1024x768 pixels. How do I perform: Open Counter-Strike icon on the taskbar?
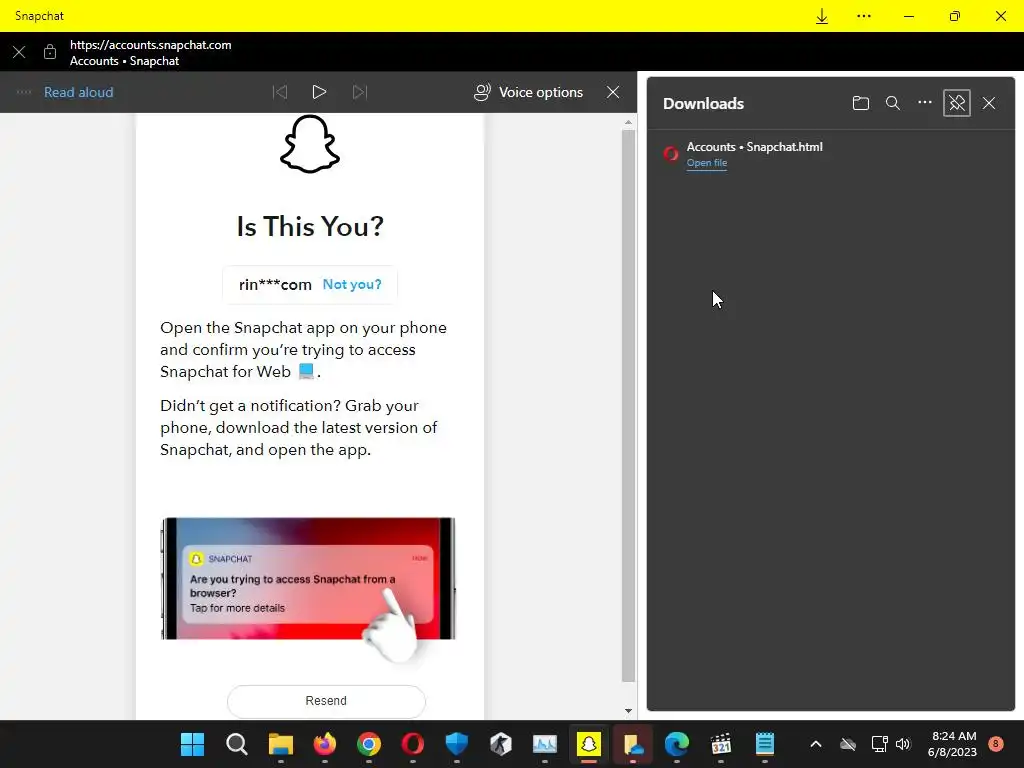pyautogui.click(x=501, y=744)
